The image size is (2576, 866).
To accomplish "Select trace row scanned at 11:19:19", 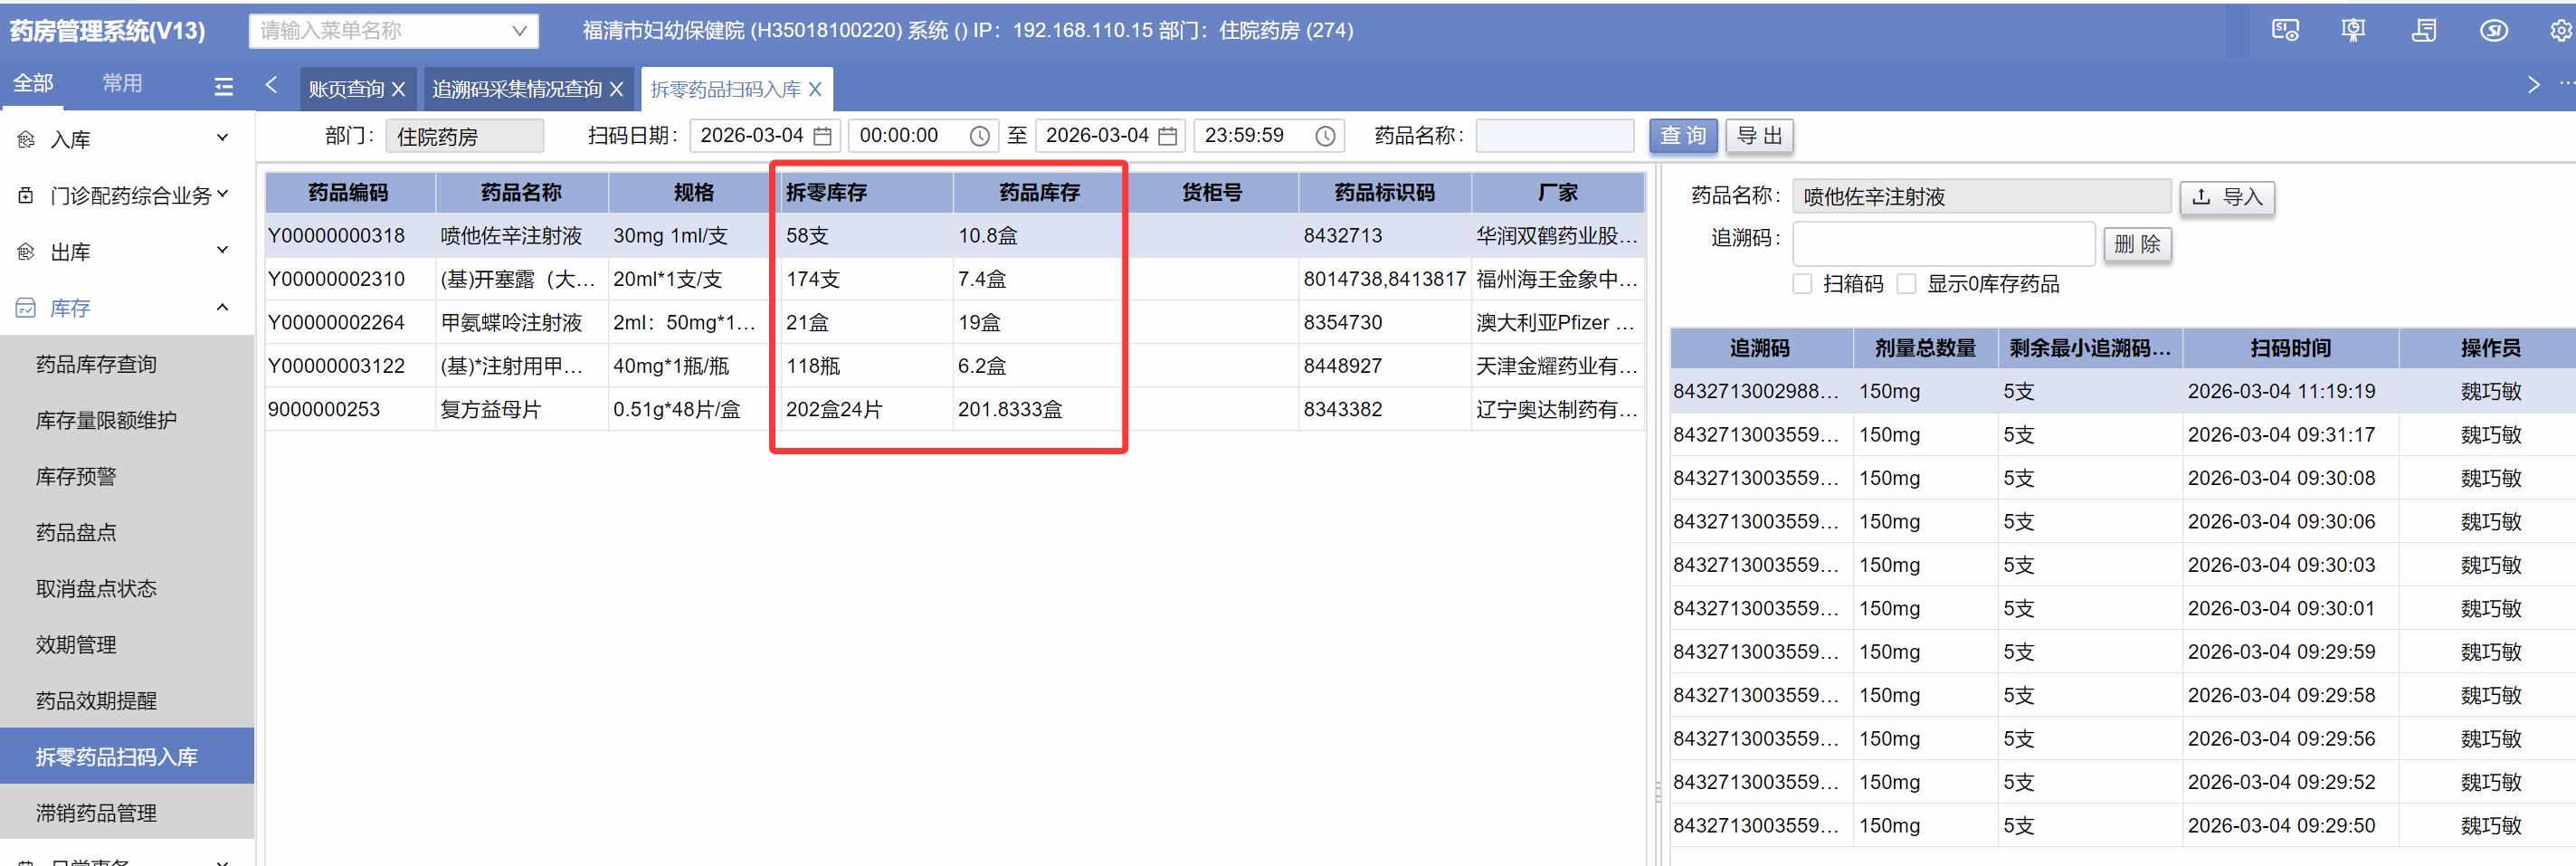I will [2123, 391].
